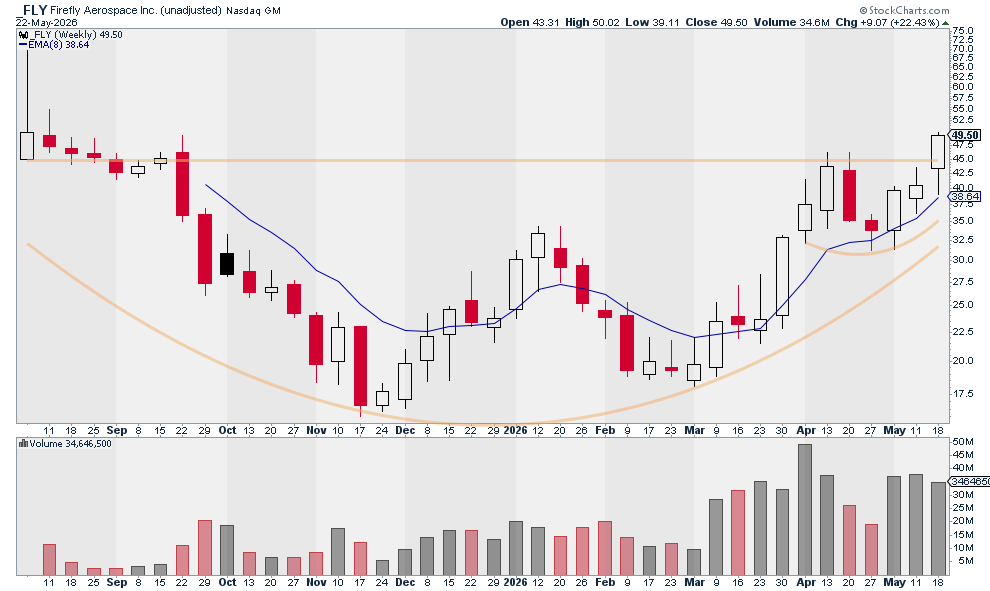
Task: Click the blue line marker before EMA(8) legend
Action: coord(23,45)
